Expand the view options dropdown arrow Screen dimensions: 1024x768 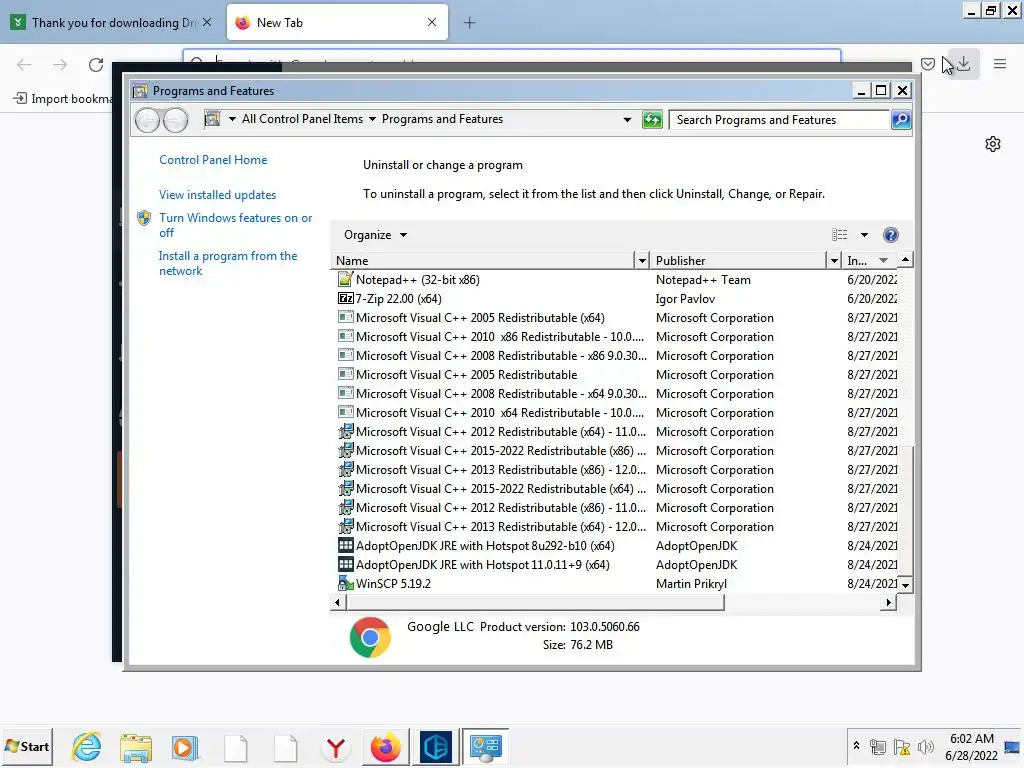coord(864,235)
